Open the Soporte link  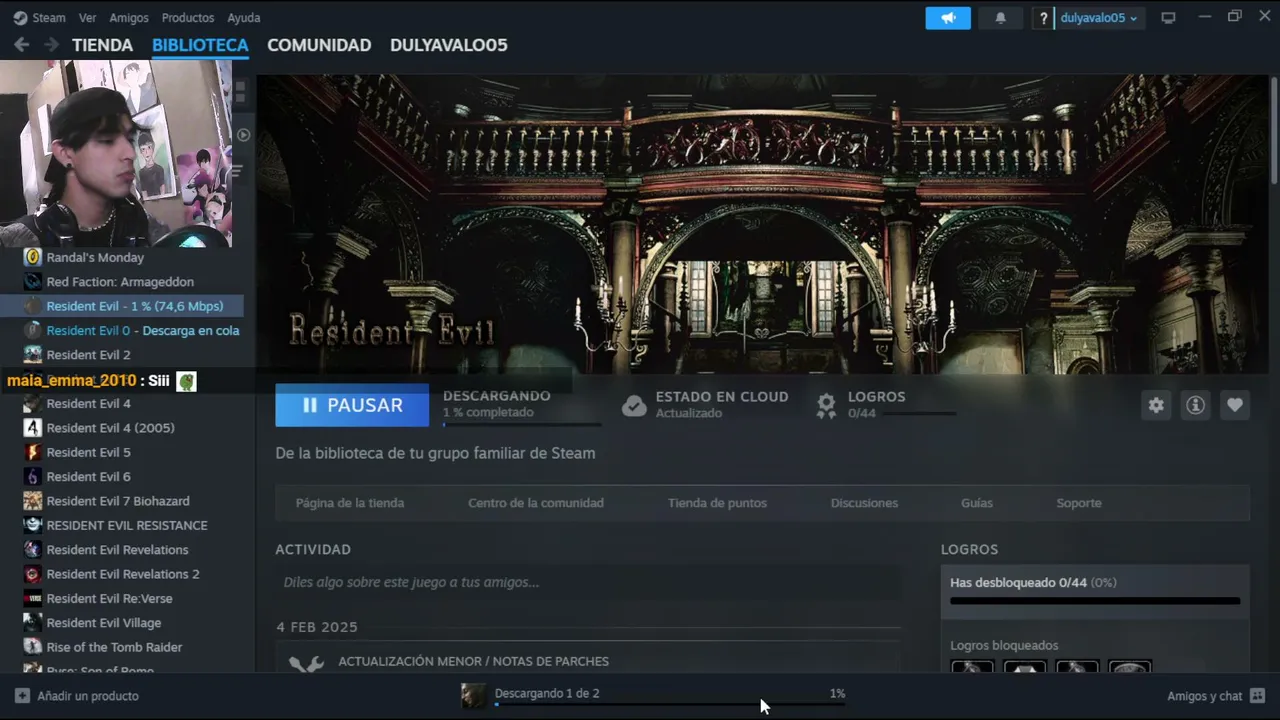tap(1079, 503)
